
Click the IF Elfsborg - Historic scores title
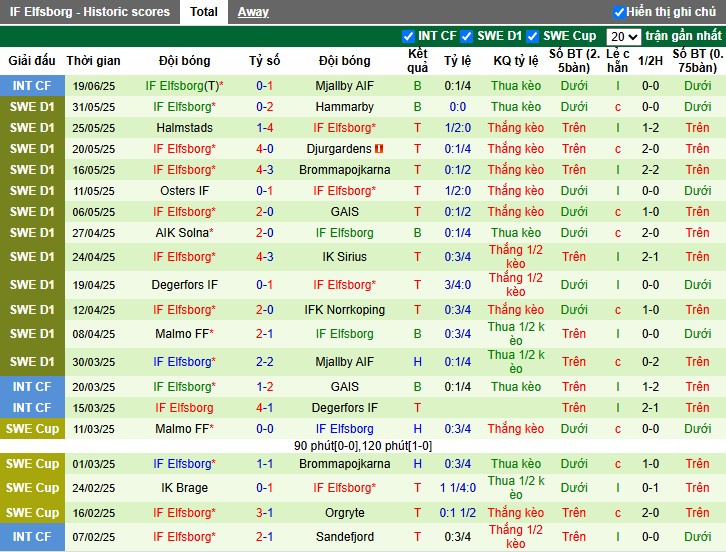(89, 12)
